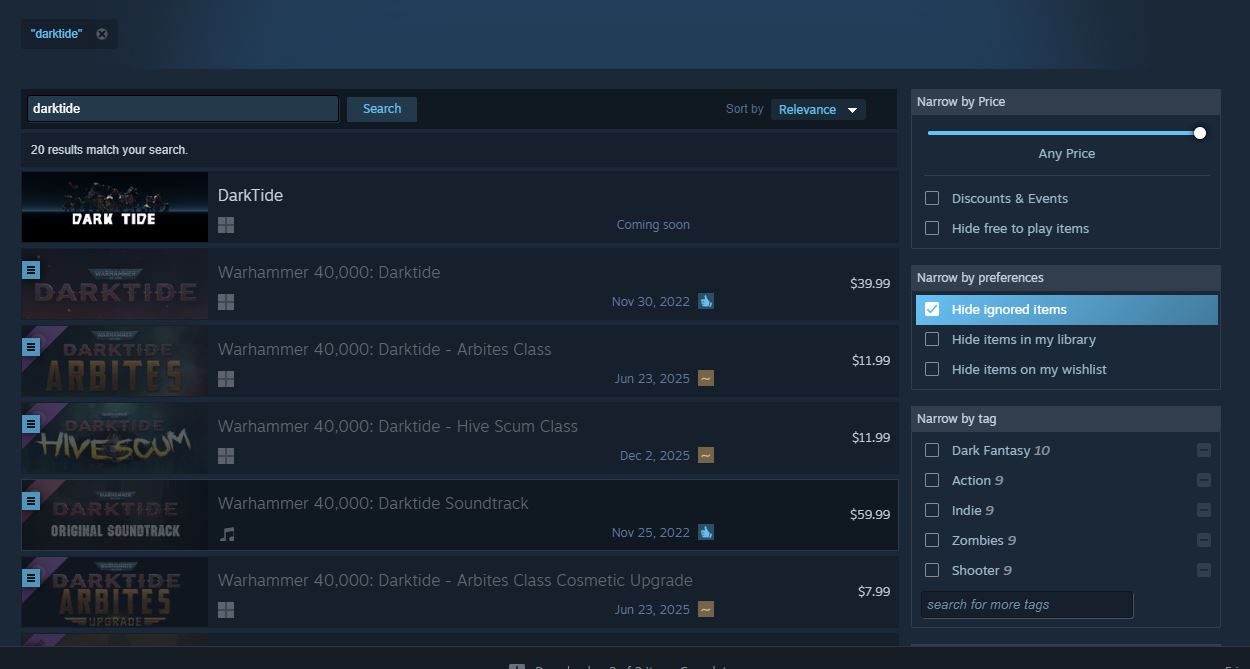Open Darktide - Hive Scum Class title
1250x669 pixels.
[398, 426]
